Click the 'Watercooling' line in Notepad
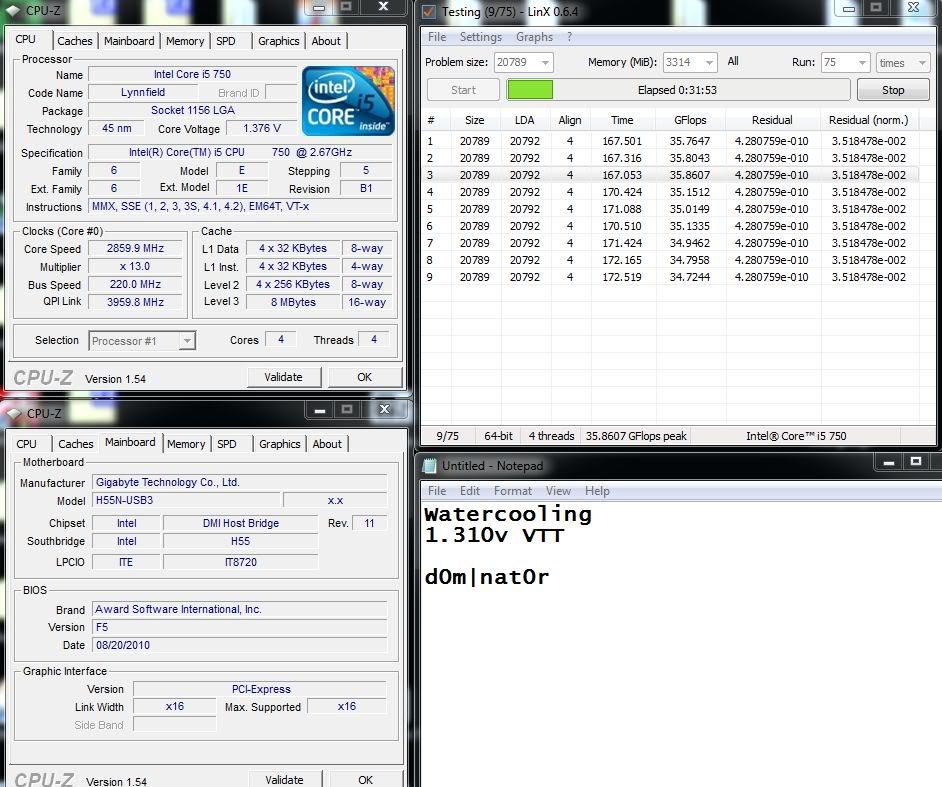The width and height of the screenshot is (942, 787). point(508,514)
